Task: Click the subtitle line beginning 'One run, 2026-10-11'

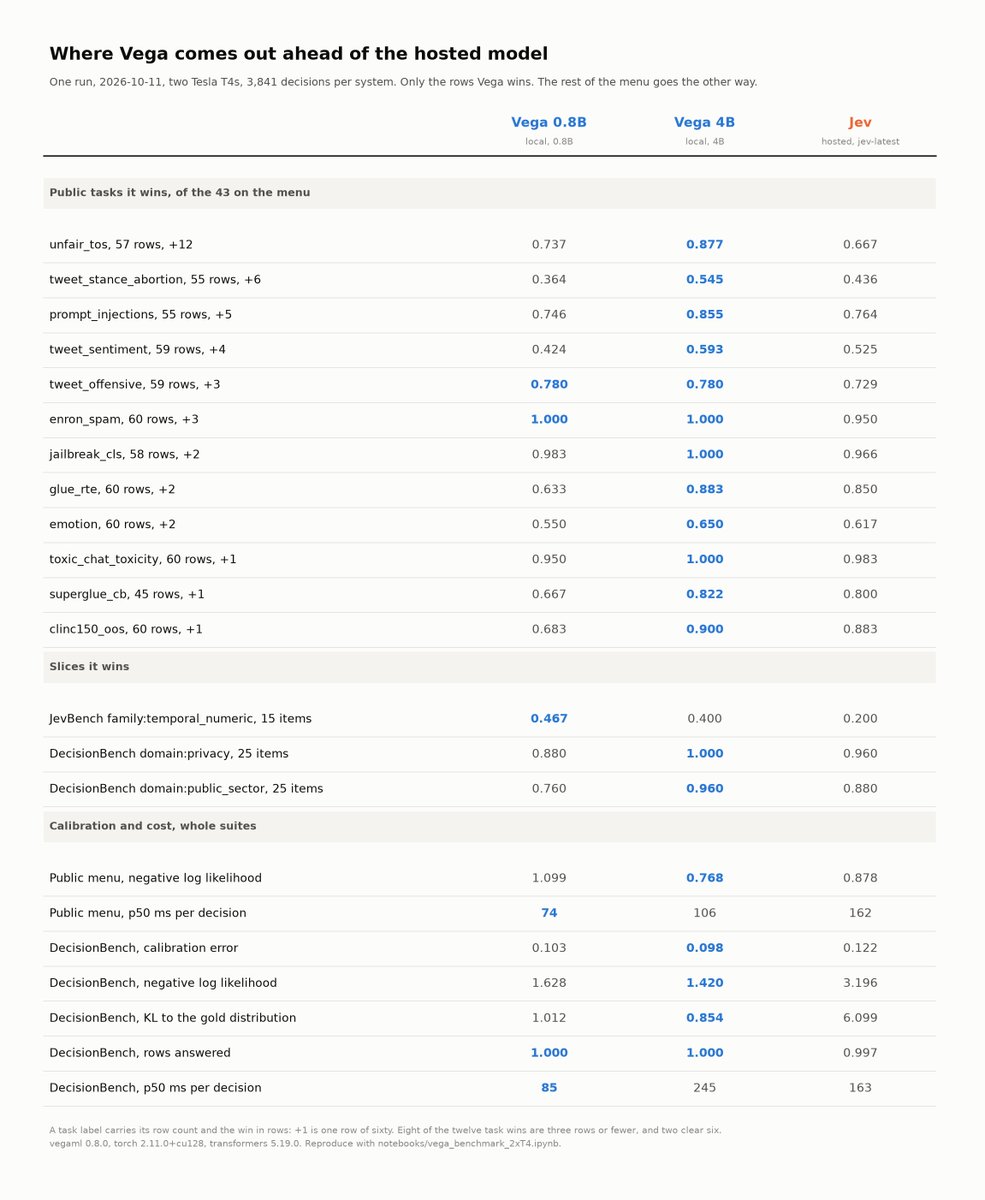Action: [403, 82]
